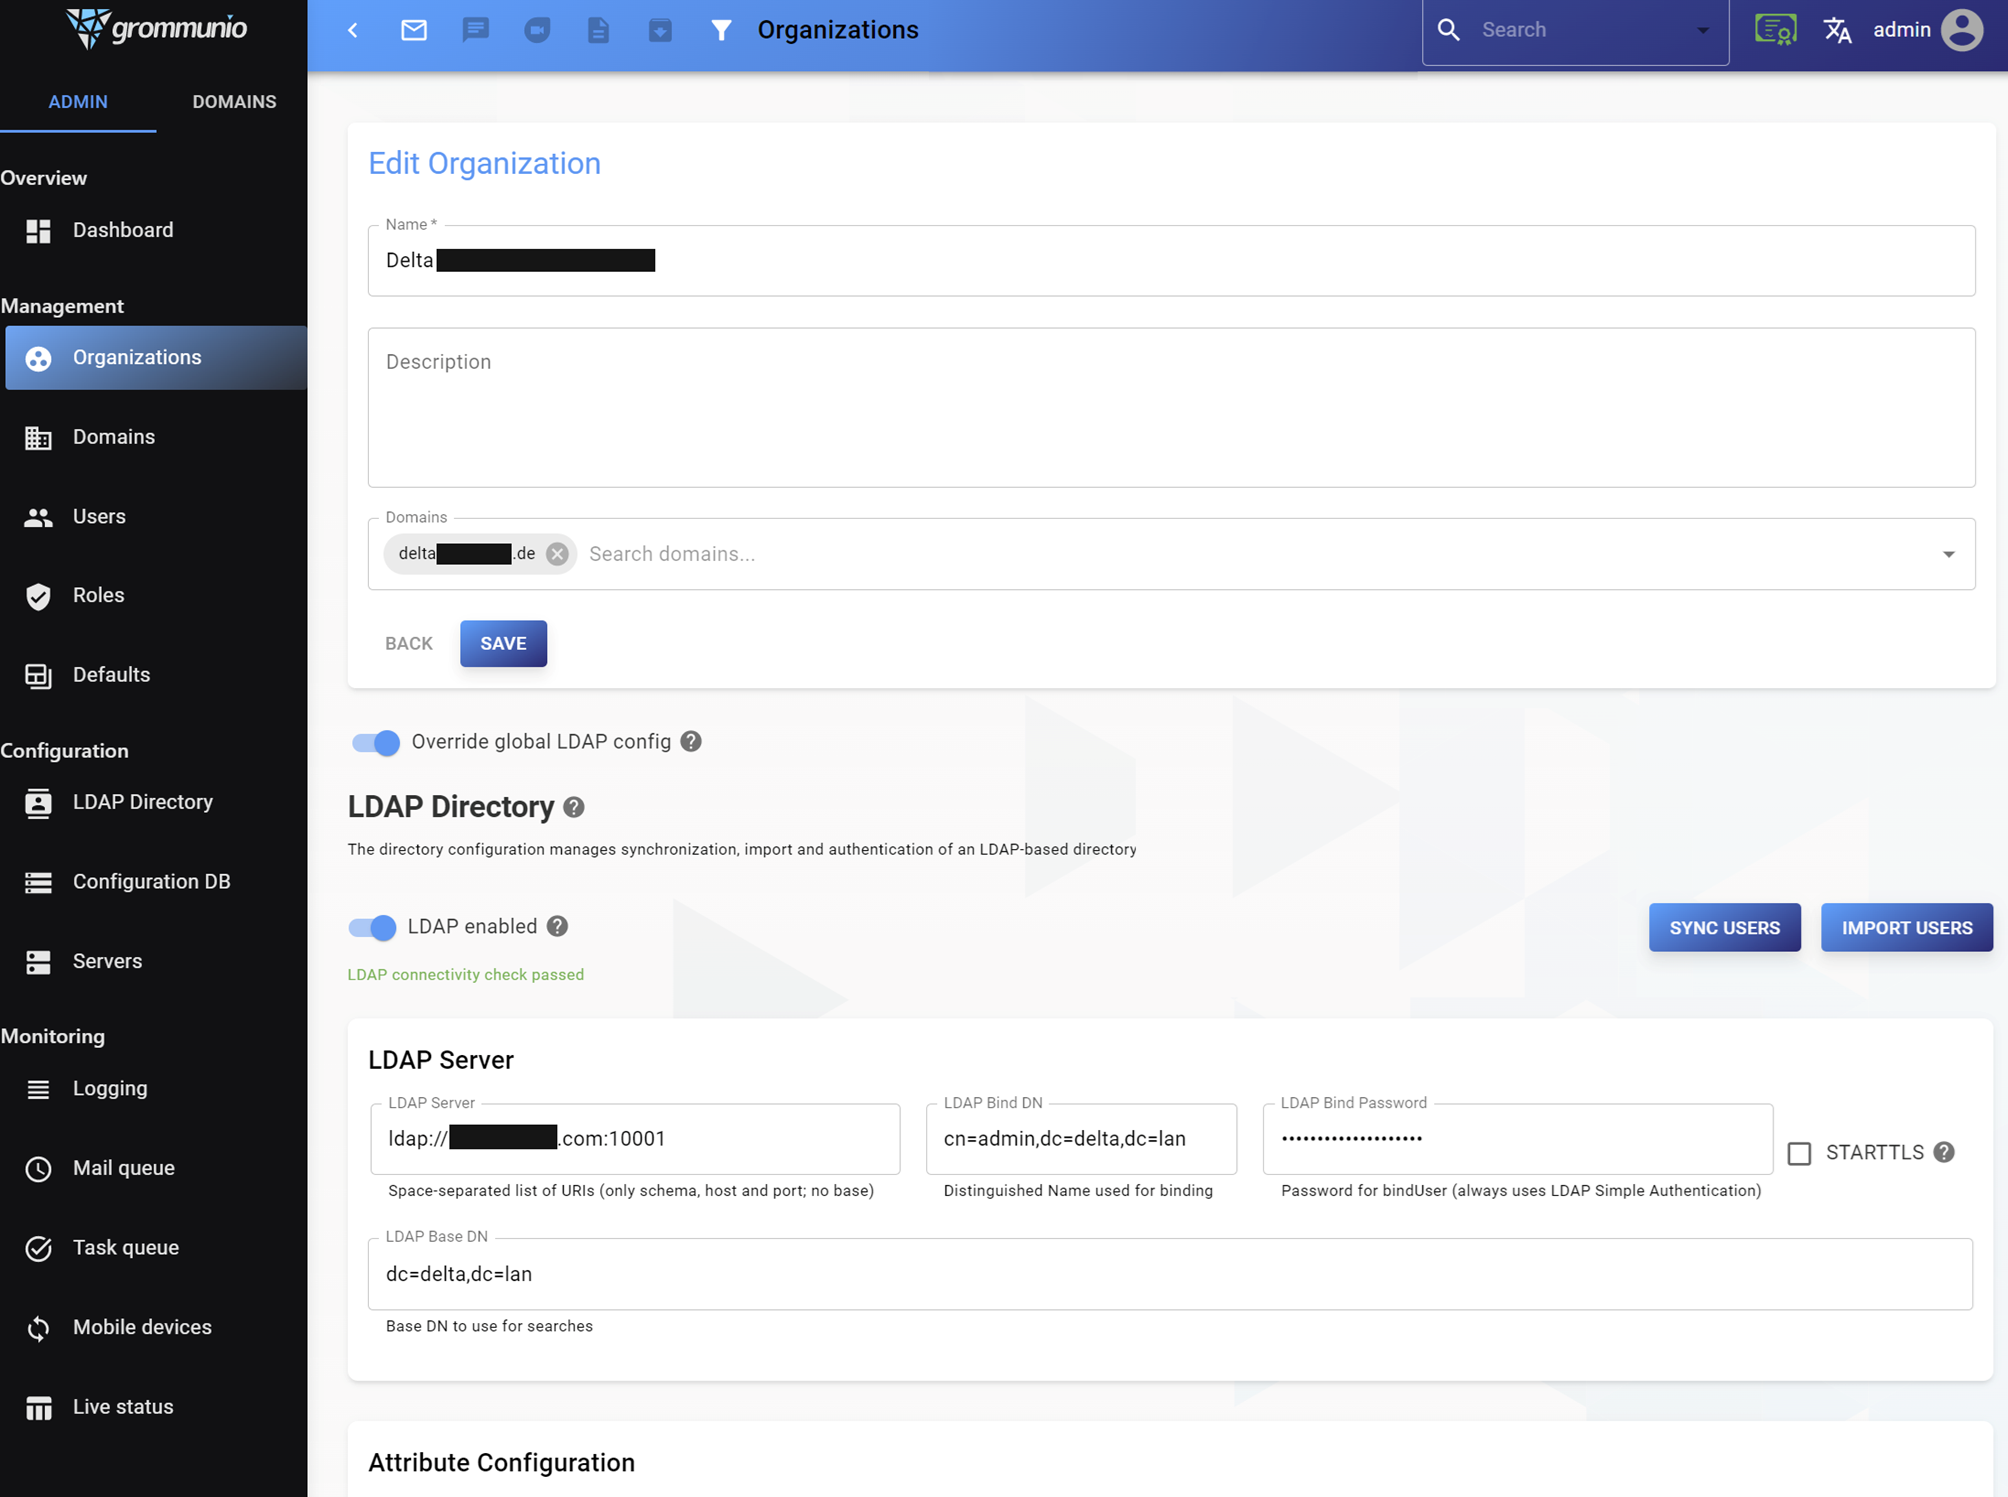Click the grommunio logo icon
Viewport: 2008px width, 1497px height.
[x=85, y=28]
